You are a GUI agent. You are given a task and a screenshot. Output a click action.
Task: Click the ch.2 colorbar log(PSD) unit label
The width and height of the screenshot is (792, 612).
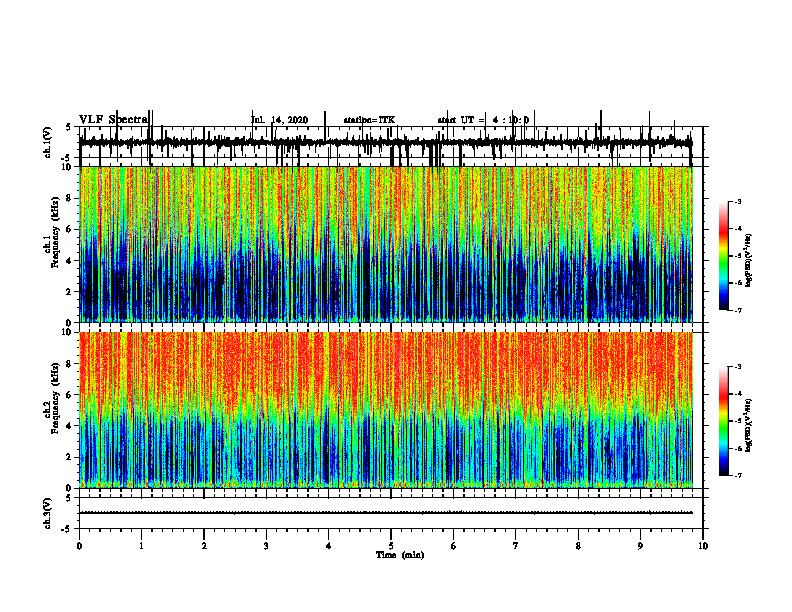coord(748,425)
